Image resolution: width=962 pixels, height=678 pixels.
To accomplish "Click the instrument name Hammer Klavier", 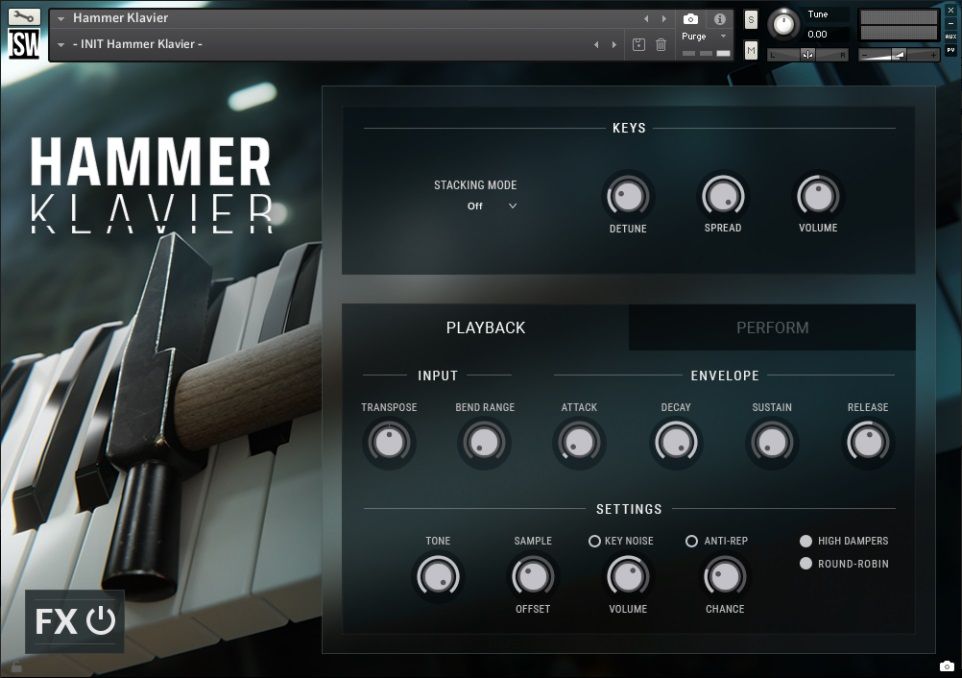I will tap(120, 18).
